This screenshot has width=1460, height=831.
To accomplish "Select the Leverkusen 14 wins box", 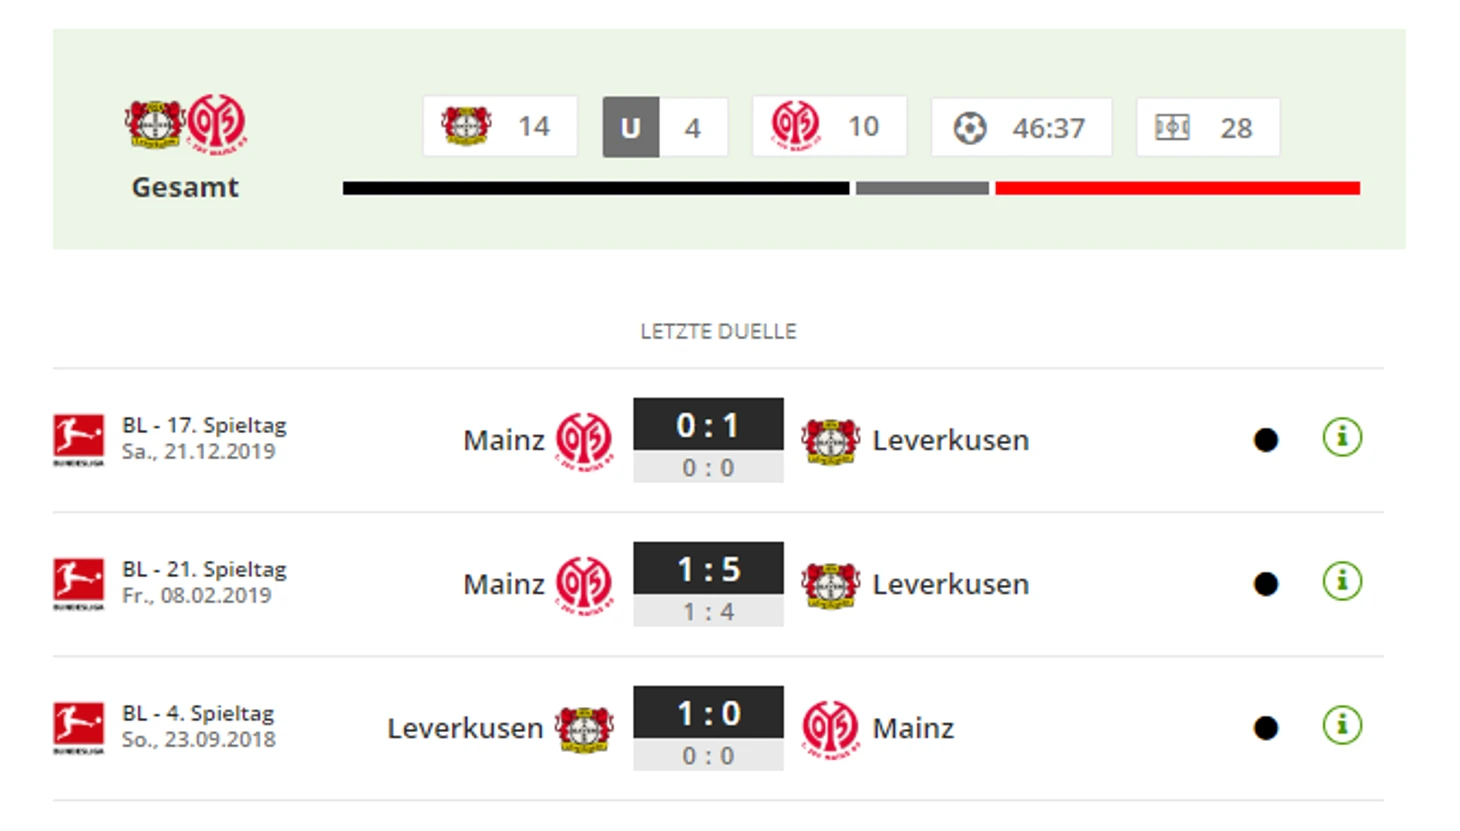I will pos(500,126).
